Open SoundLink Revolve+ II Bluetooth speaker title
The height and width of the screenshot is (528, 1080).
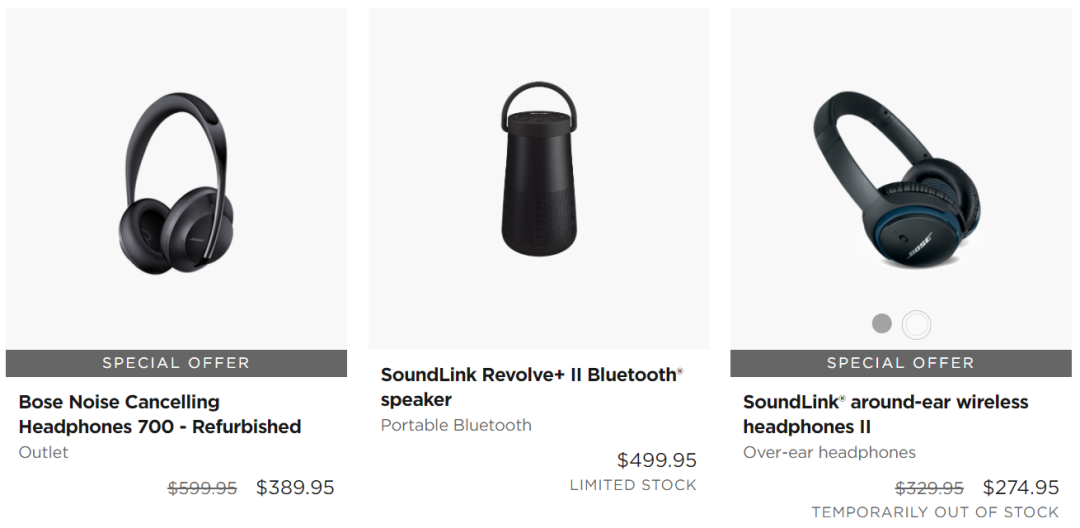pyautogui.click(x=532, y=387)
